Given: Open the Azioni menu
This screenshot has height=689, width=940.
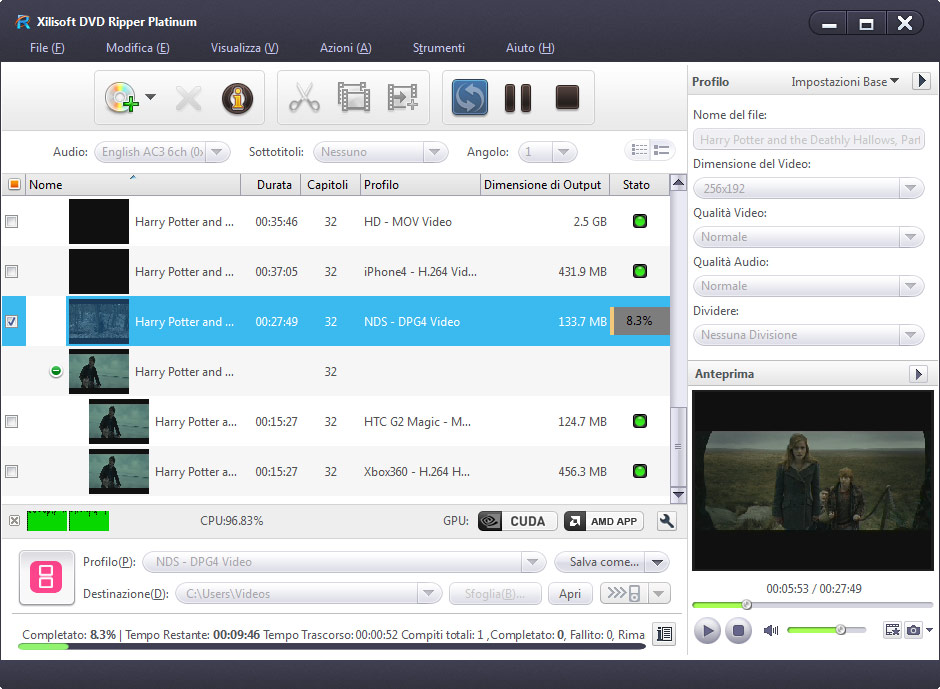Looking at the screenshot, I should click(x=345, y=48).
